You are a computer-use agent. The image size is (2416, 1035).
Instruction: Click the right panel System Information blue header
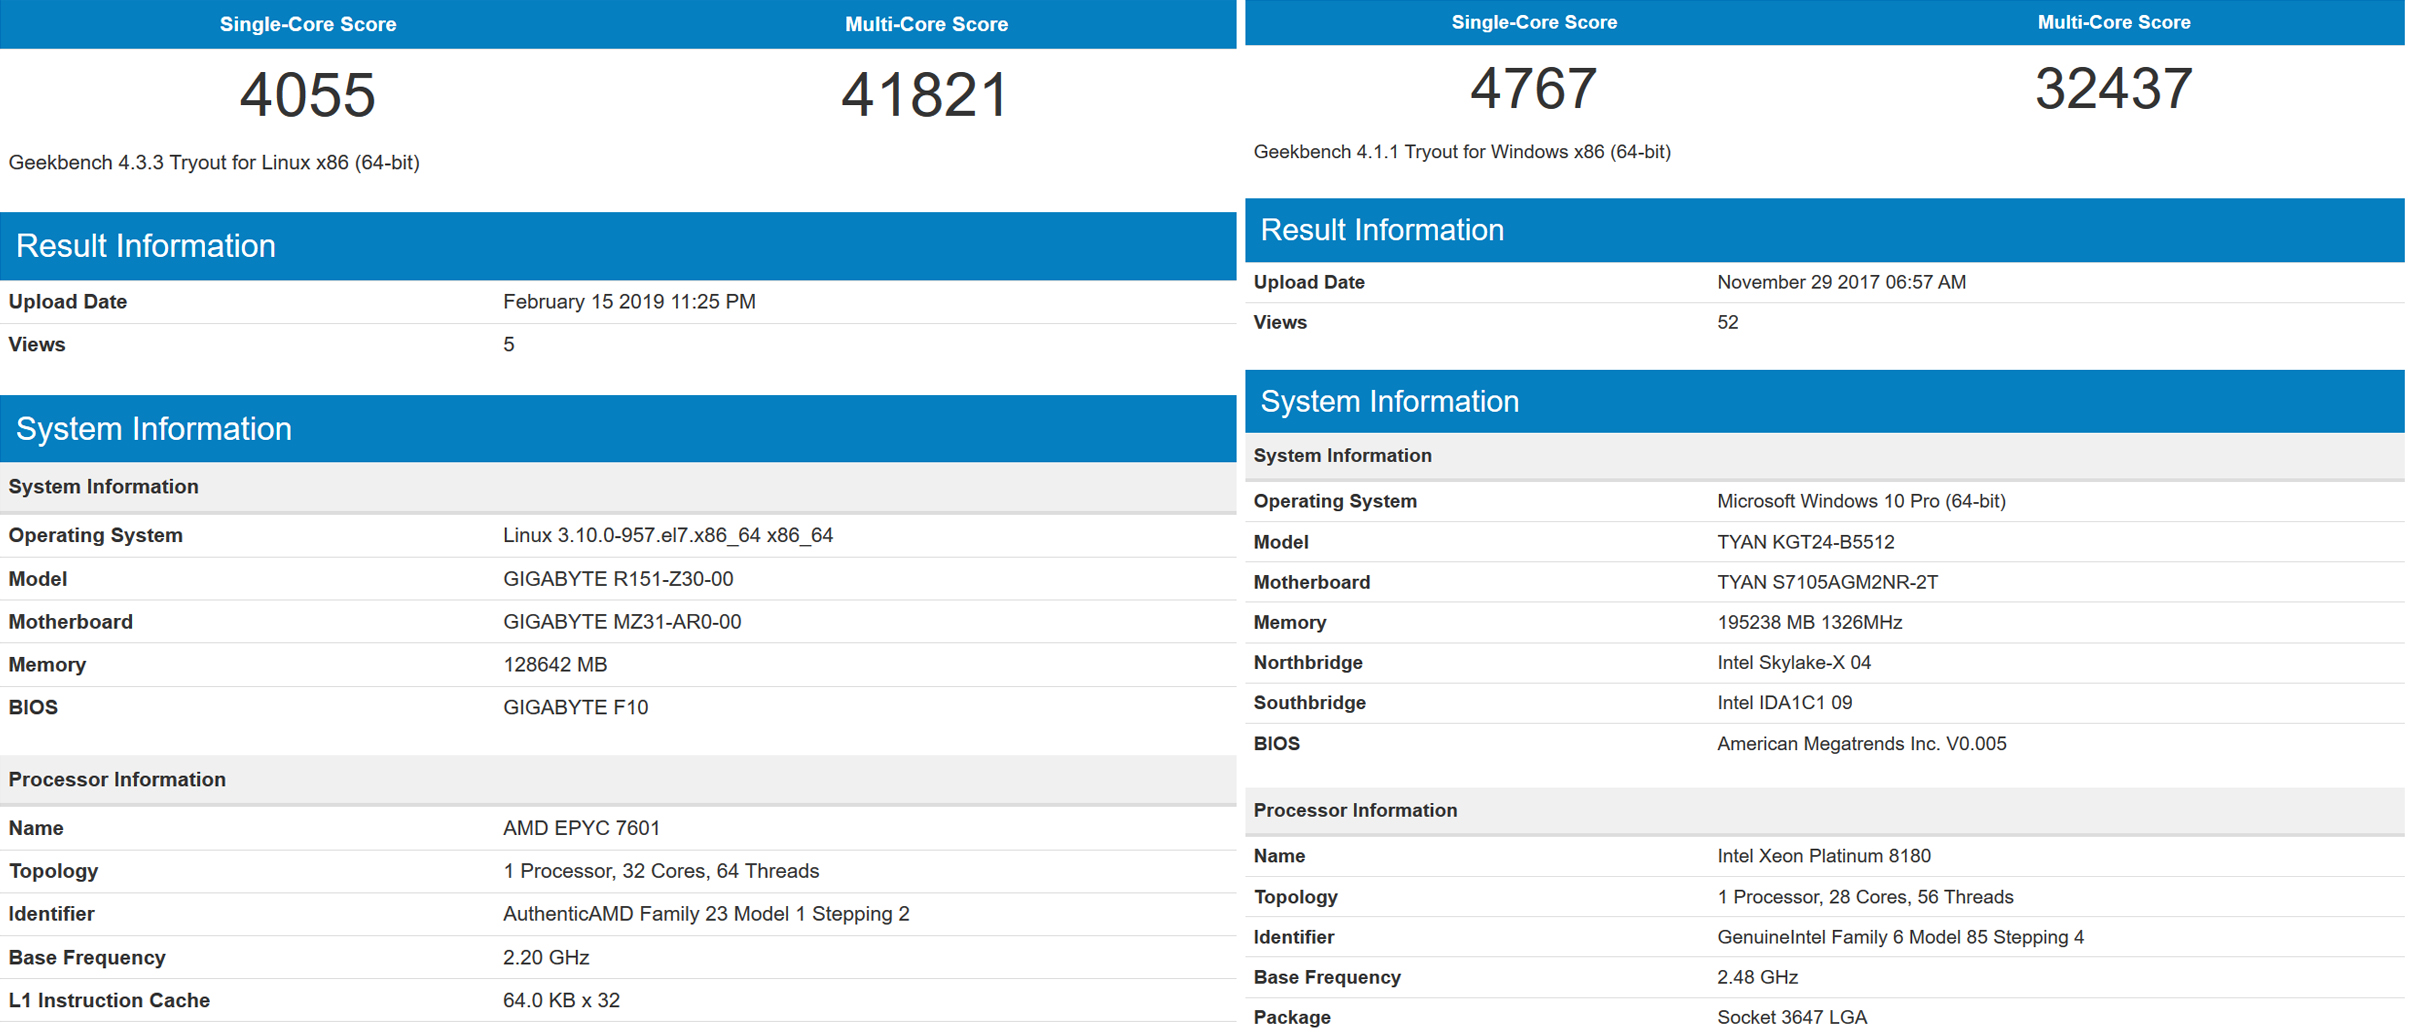click(1824, 401)
